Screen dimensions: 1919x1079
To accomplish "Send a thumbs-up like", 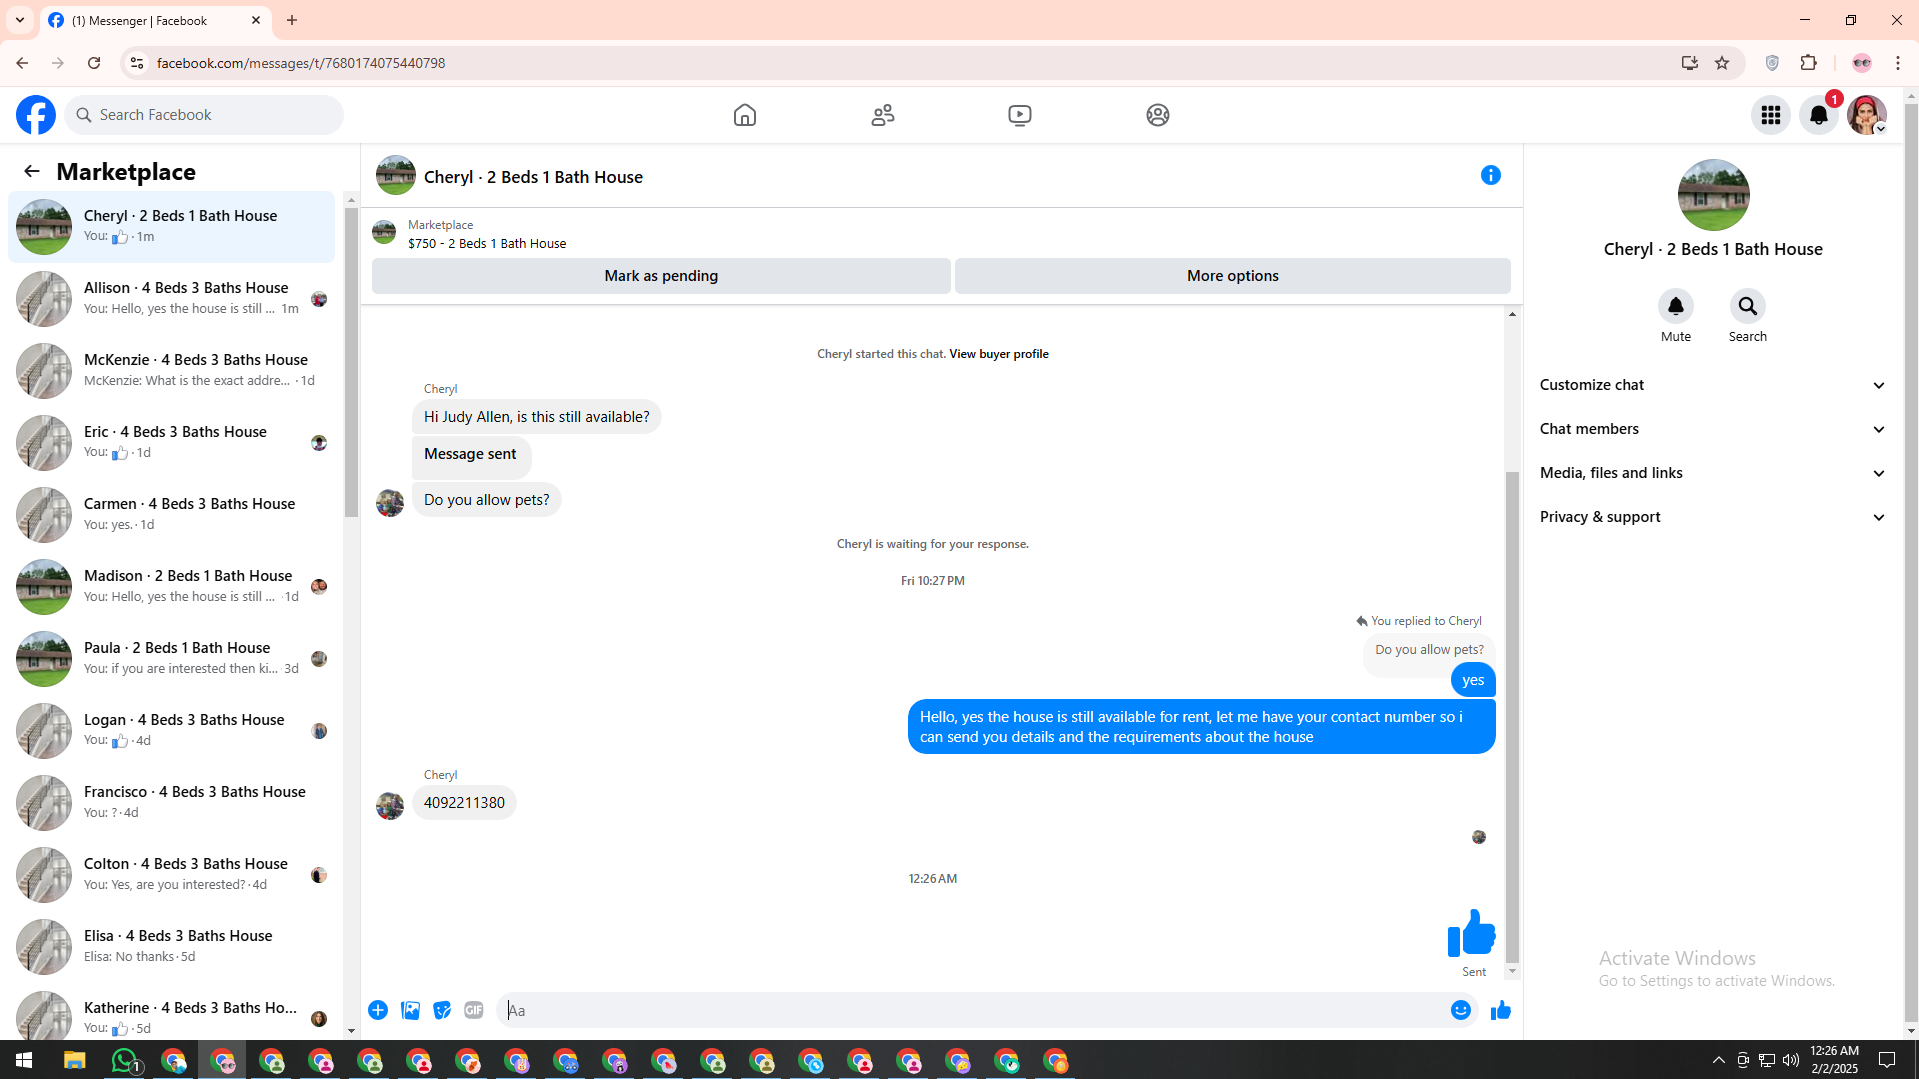I will tap(1501, 1010).
